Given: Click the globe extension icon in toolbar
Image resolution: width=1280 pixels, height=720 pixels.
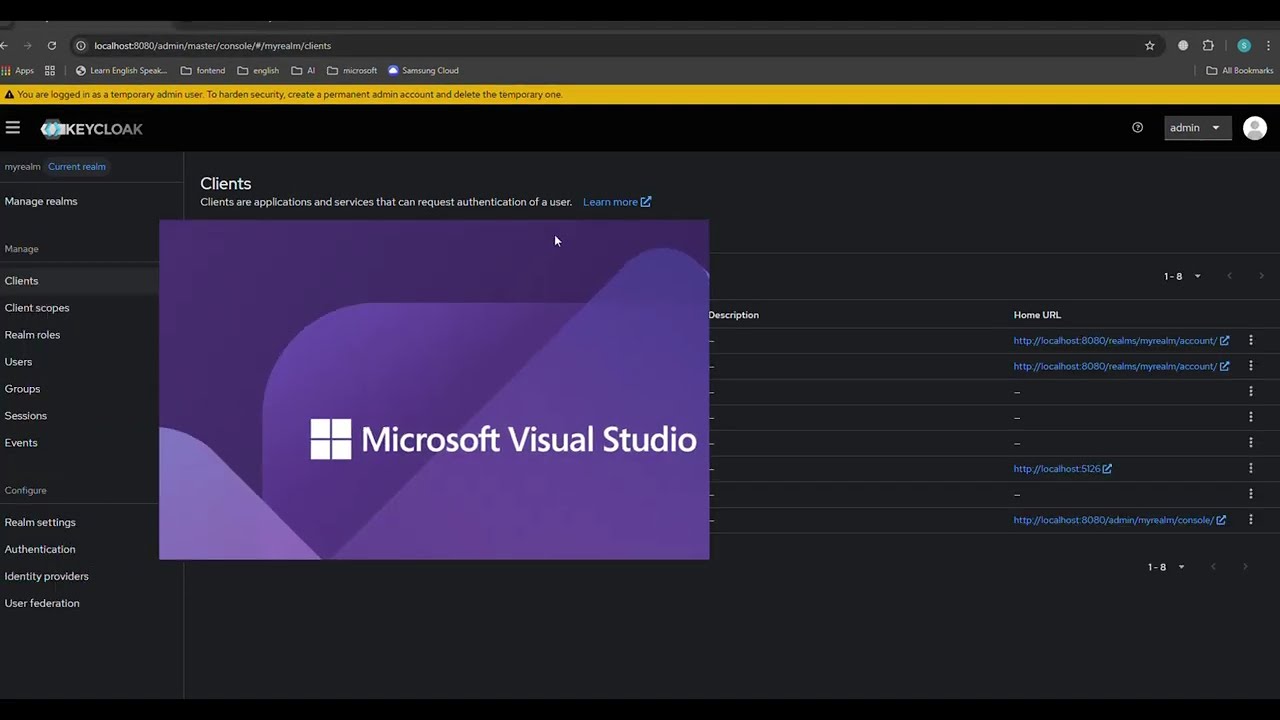Looking at the screenshot, I should [1183, 45].
